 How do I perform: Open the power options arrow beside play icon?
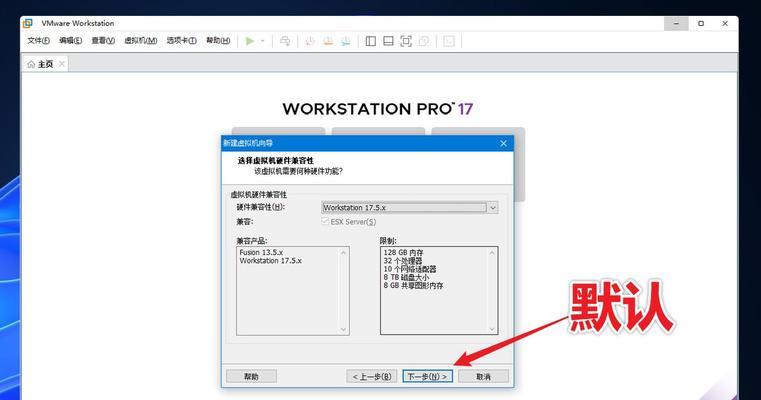[x=263, y=41]
